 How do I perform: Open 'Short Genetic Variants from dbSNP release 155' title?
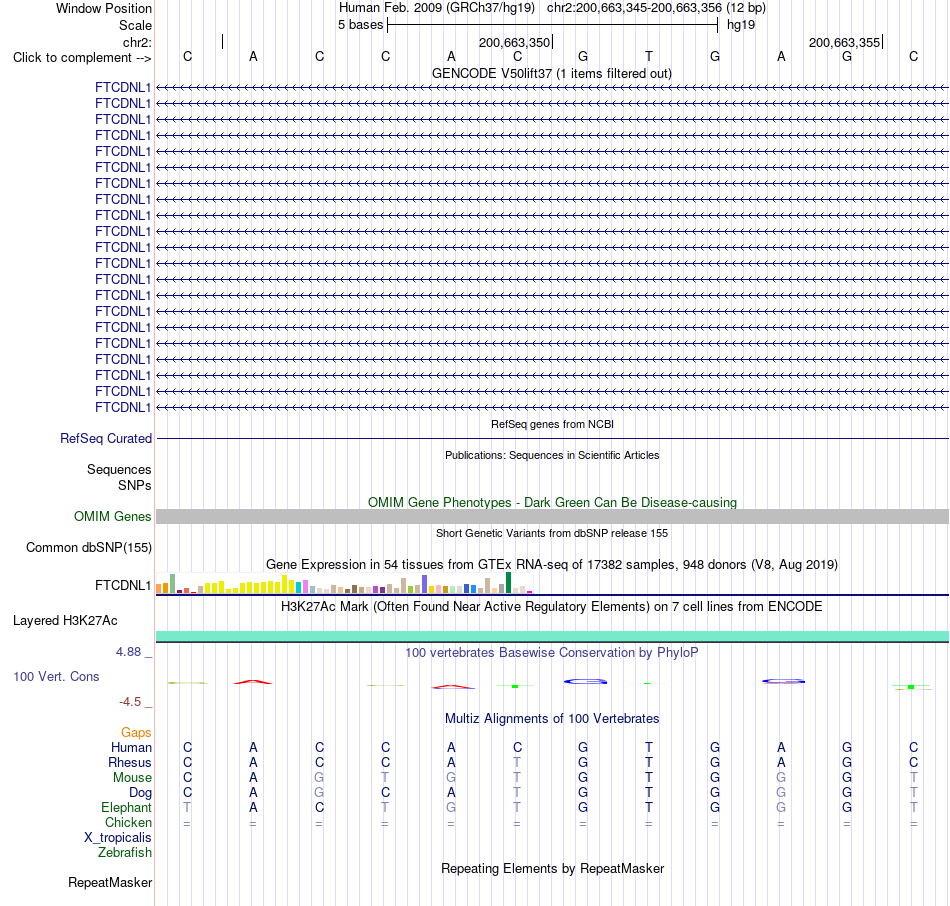[x=552, y=533]
